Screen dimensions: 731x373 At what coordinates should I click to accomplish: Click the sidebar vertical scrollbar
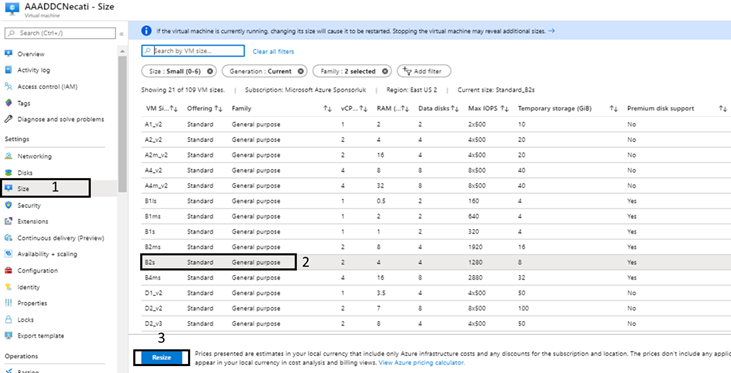122,124
